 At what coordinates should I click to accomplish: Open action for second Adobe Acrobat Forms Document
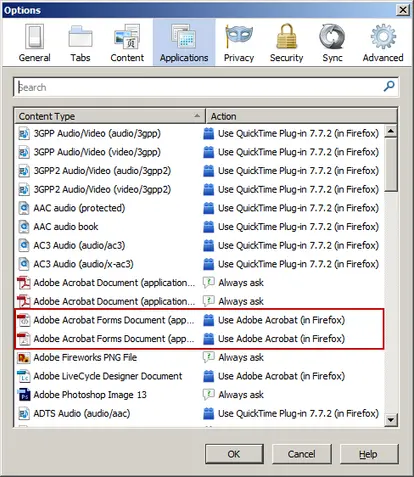point(281,339)
